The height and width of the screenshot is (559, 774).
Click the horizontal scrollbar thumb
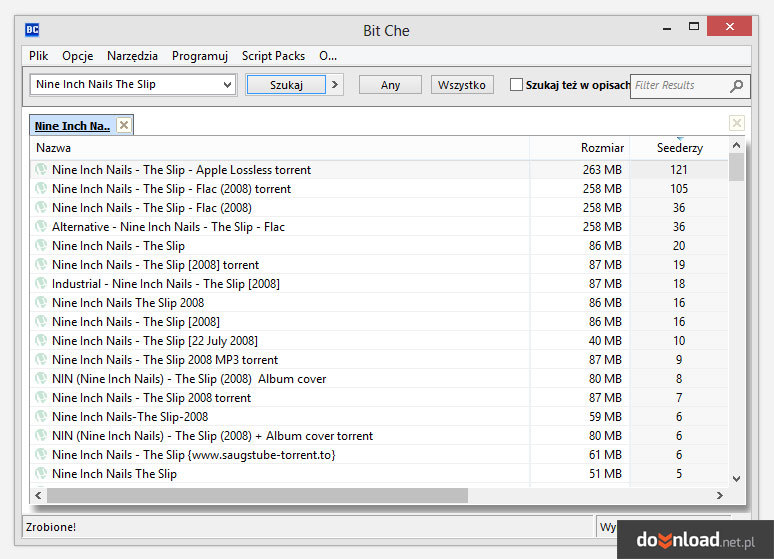257,495
